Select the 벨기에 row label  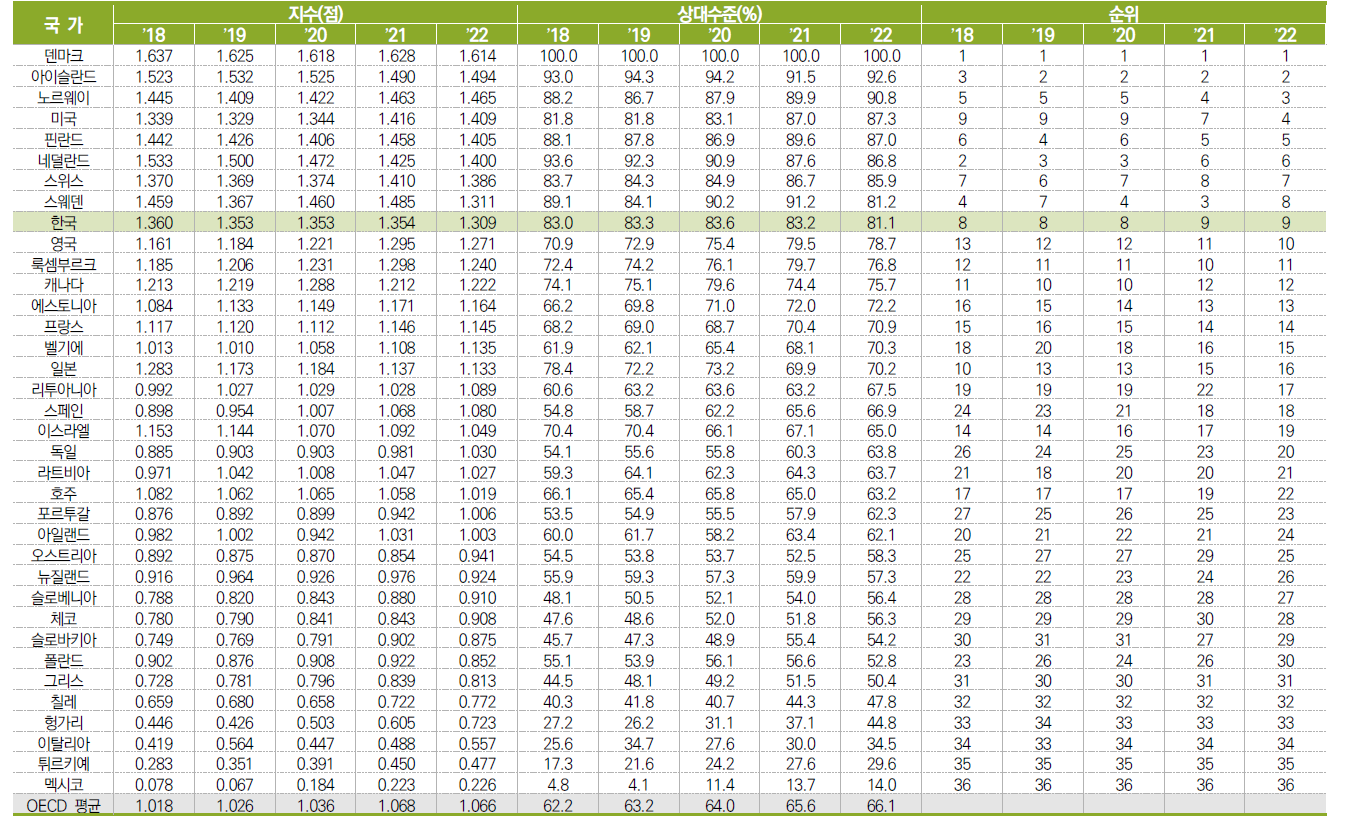[64, 347]
